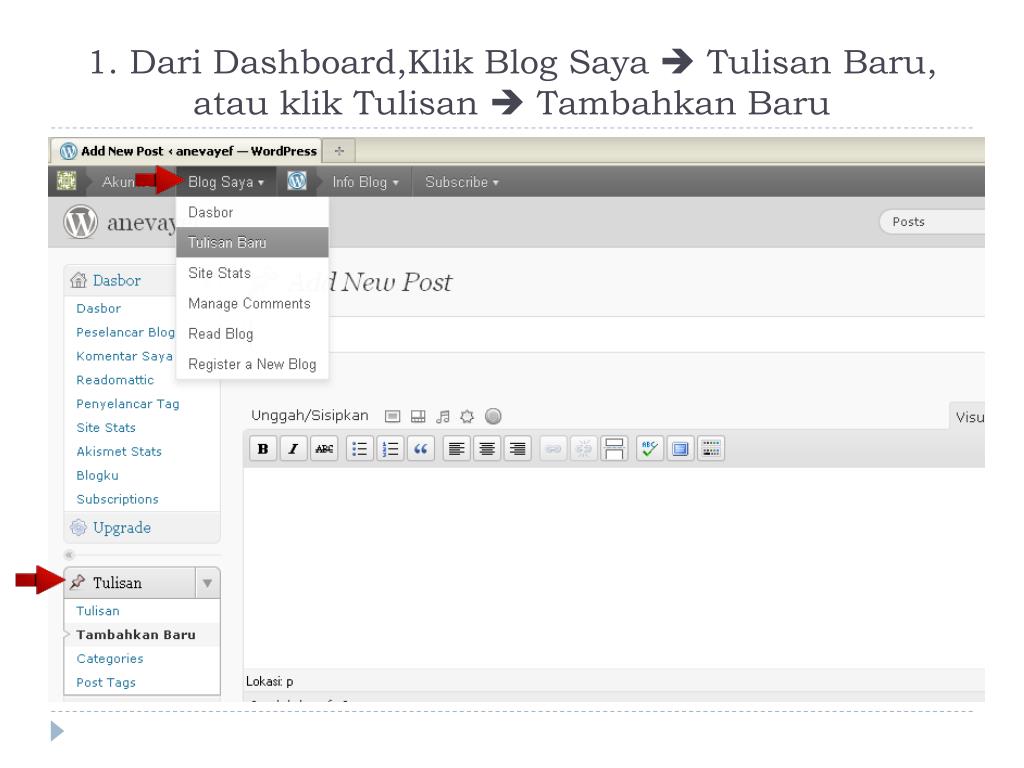Open Subscriptions sidebar link
The image size is (1024, 768).
[x=118, y=499]
